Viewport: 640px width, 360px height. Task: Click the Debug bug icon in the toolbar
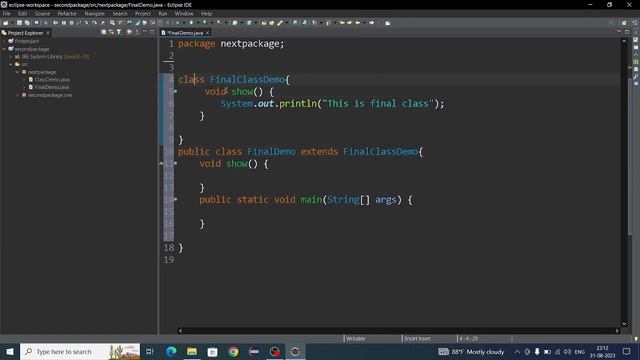point(177,23)
